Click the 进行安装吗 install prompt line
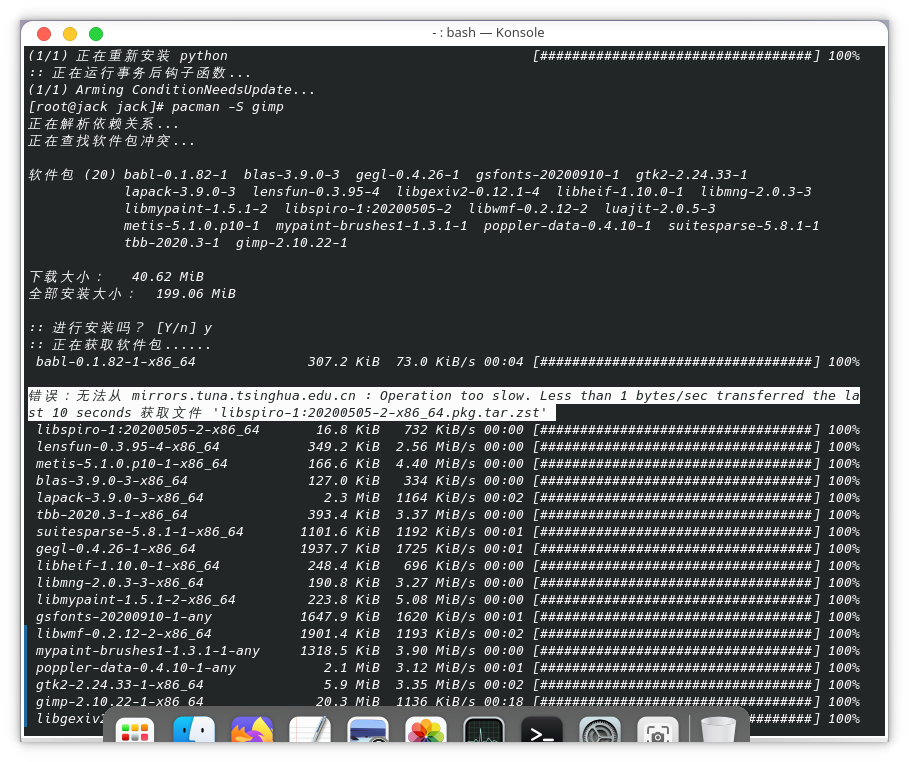909x762 pixels. (x=120, y=327)
